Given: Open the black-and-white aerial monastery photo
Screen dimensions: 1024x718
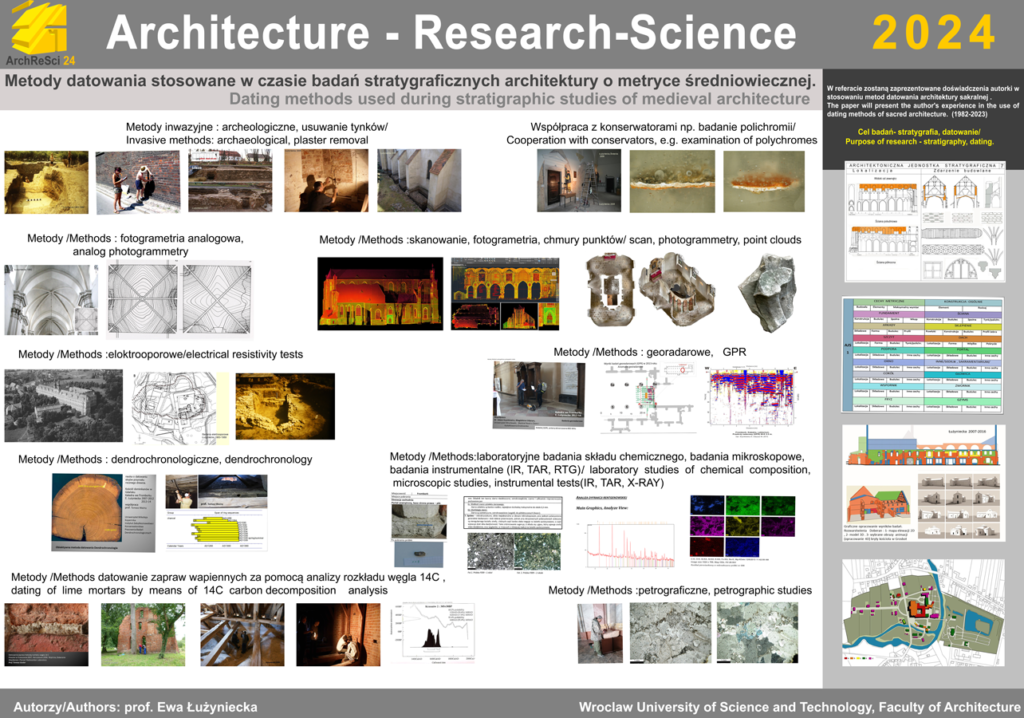Looking at the screenshot, I should [x=63, y=406].
